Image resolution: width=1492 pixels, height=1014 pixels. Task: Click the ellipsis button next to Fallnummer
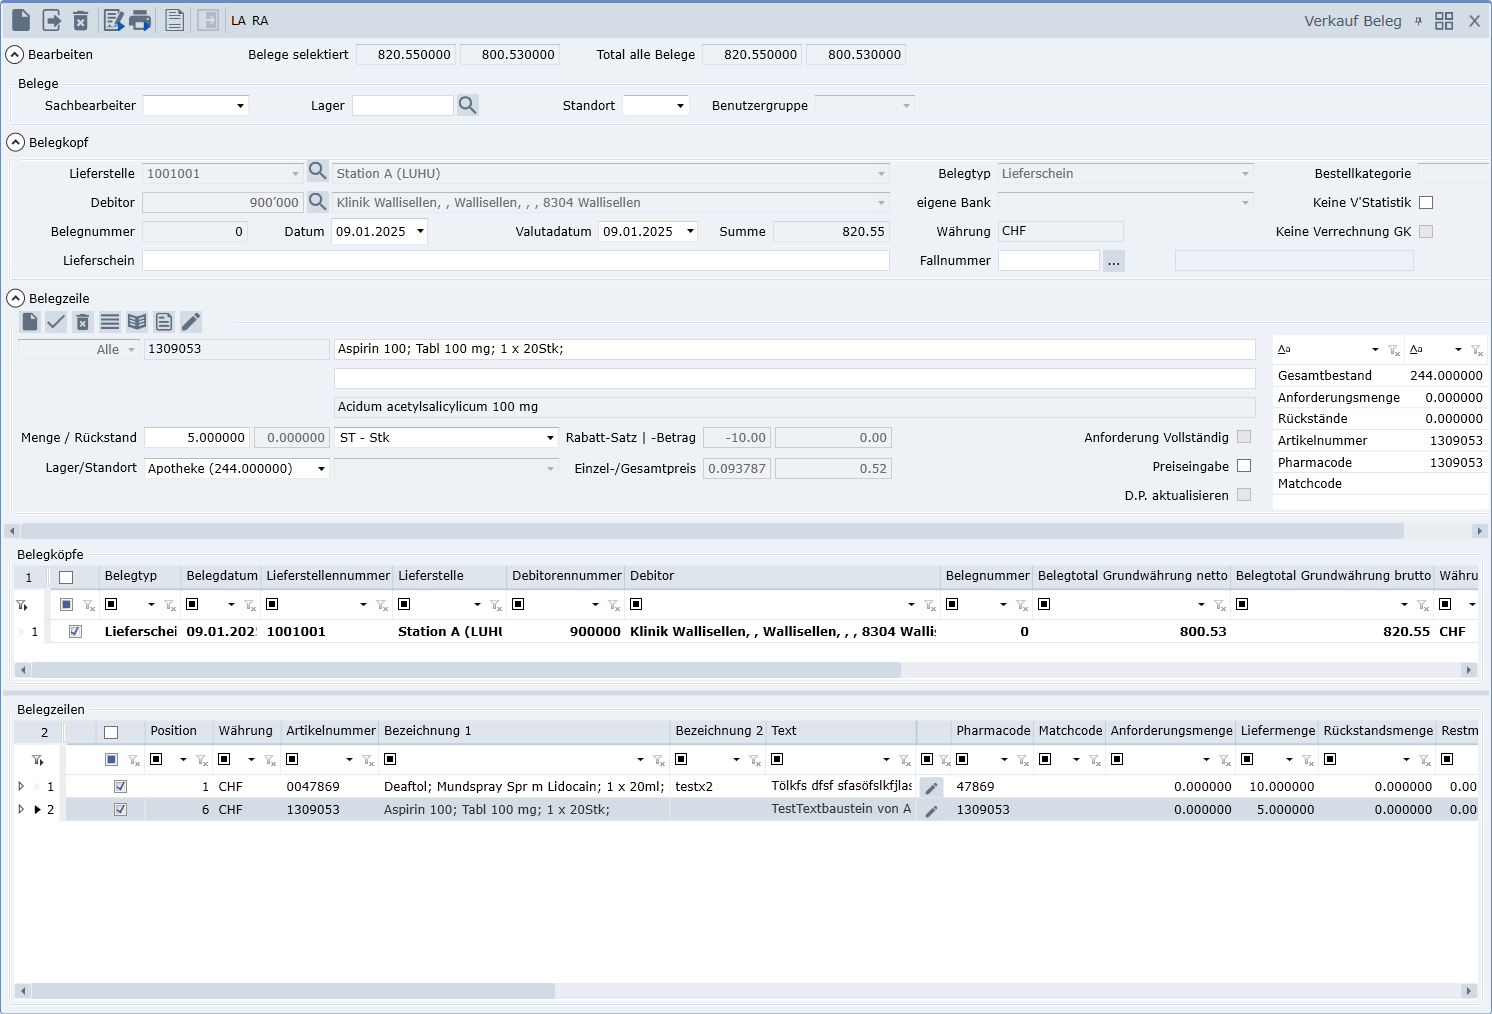[x=1114, y=261]
